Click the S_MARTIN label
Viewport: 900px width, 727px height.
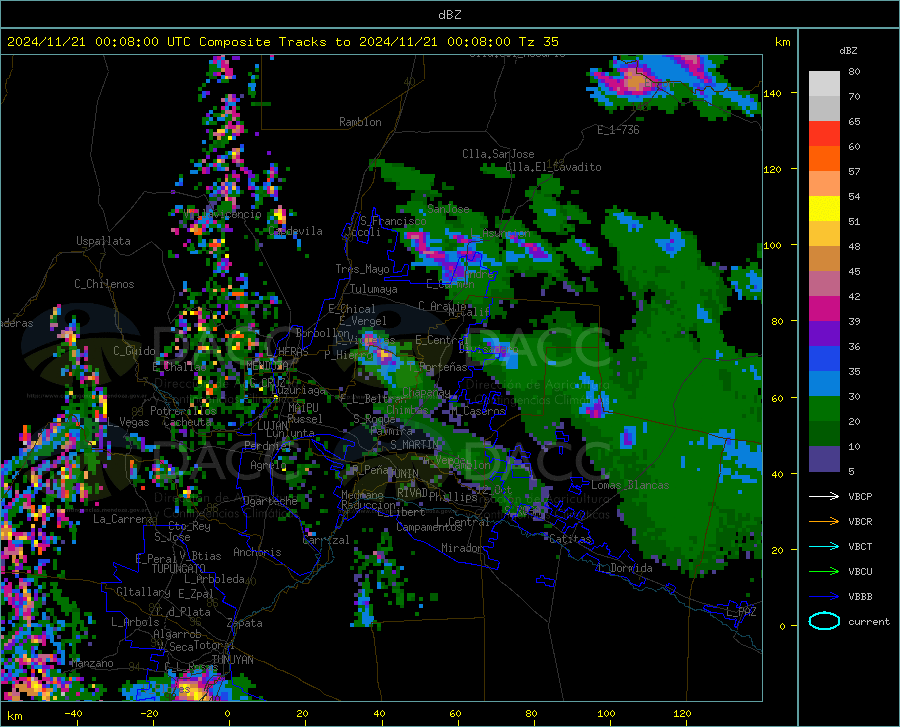click(414, 445)
